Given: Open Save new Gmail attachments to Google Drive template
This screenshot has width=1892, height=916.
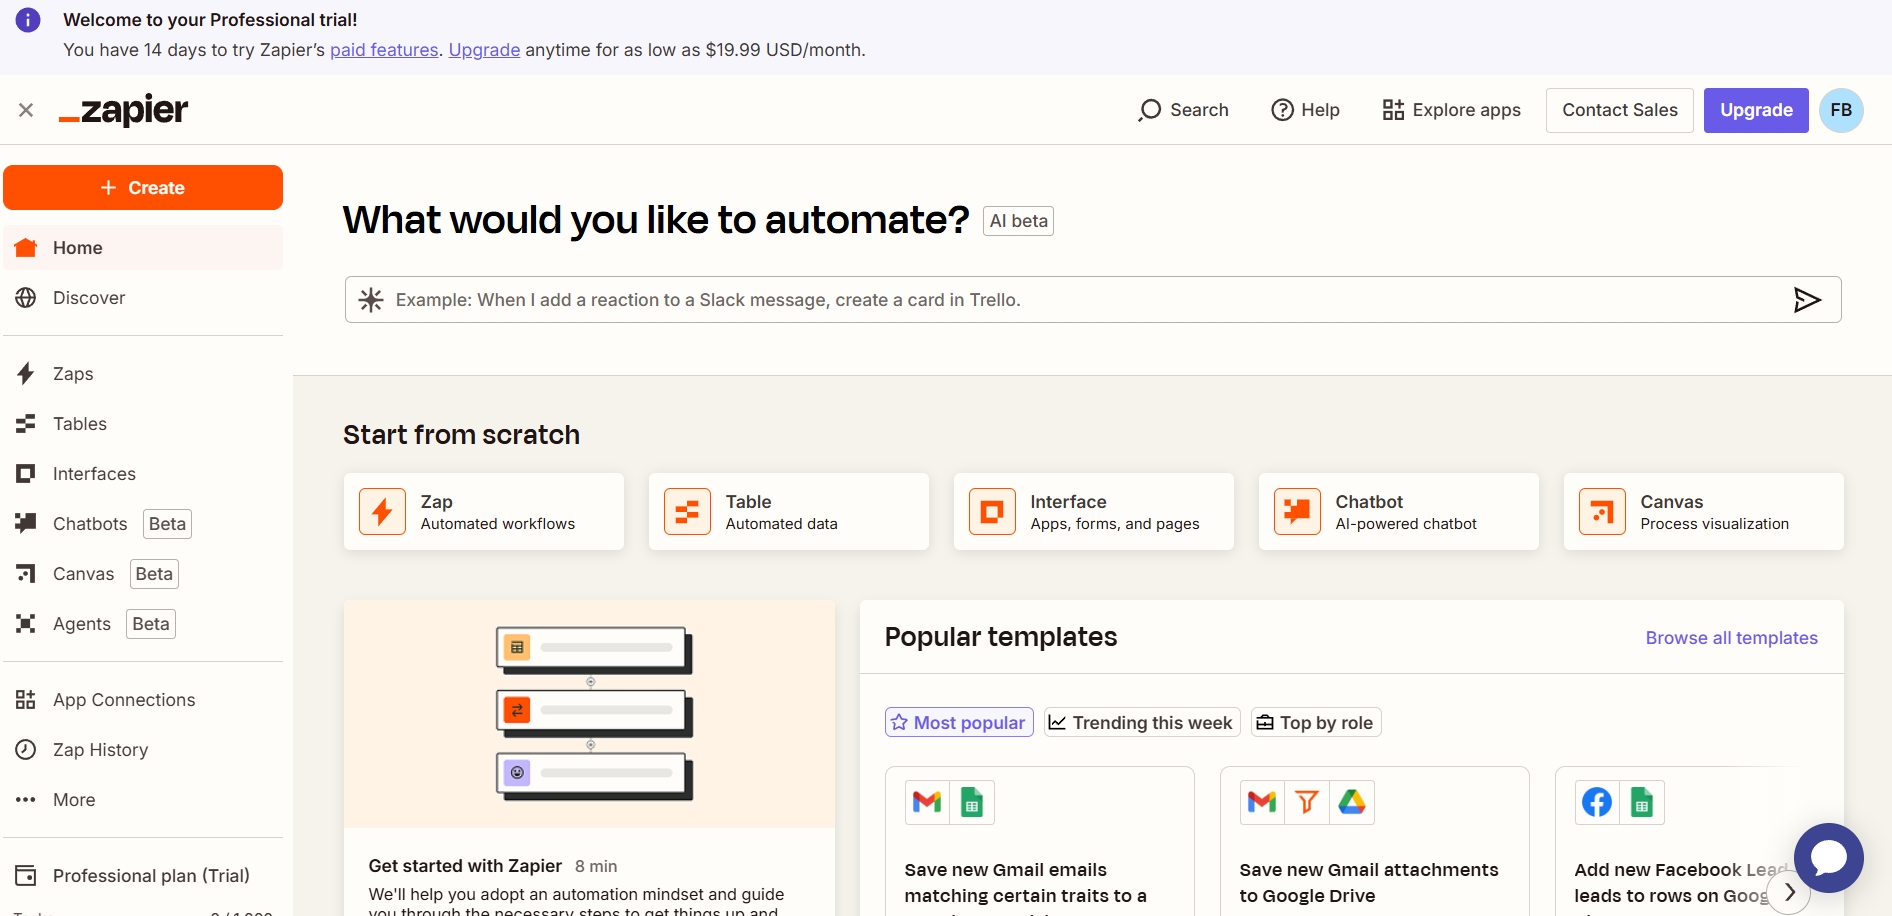Looking at the screenshot, I should point(1375,841).
